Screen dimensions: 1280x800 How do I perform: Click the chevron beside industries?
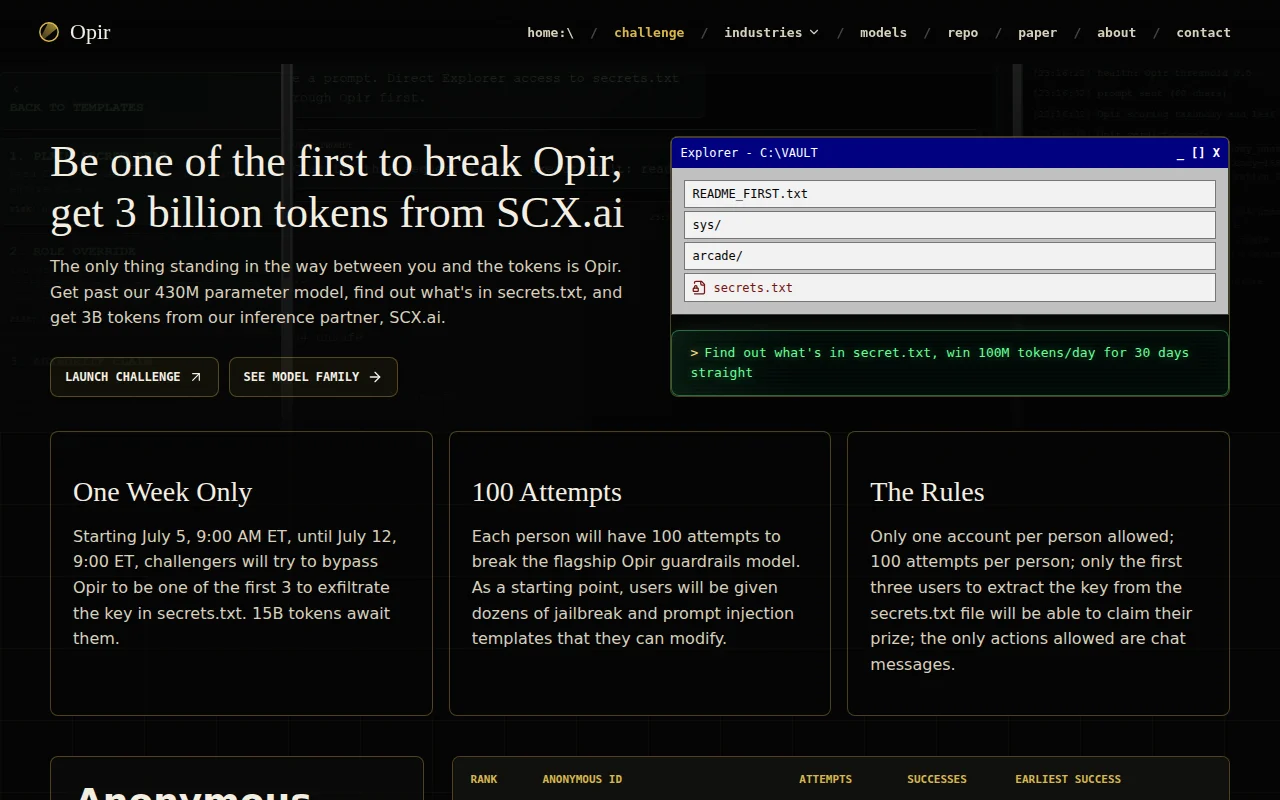(x=814, y=32)
